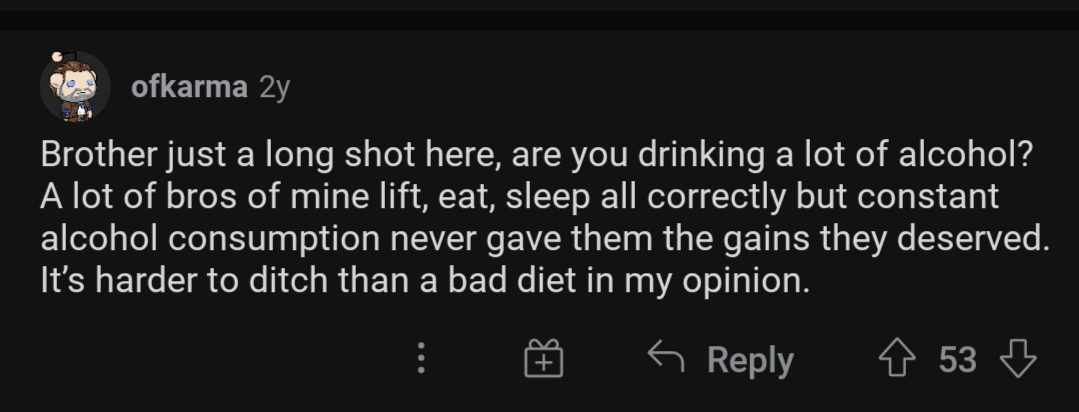Visit the ofkarma username profile link
1079x412 pixels.
click(189, 87)
